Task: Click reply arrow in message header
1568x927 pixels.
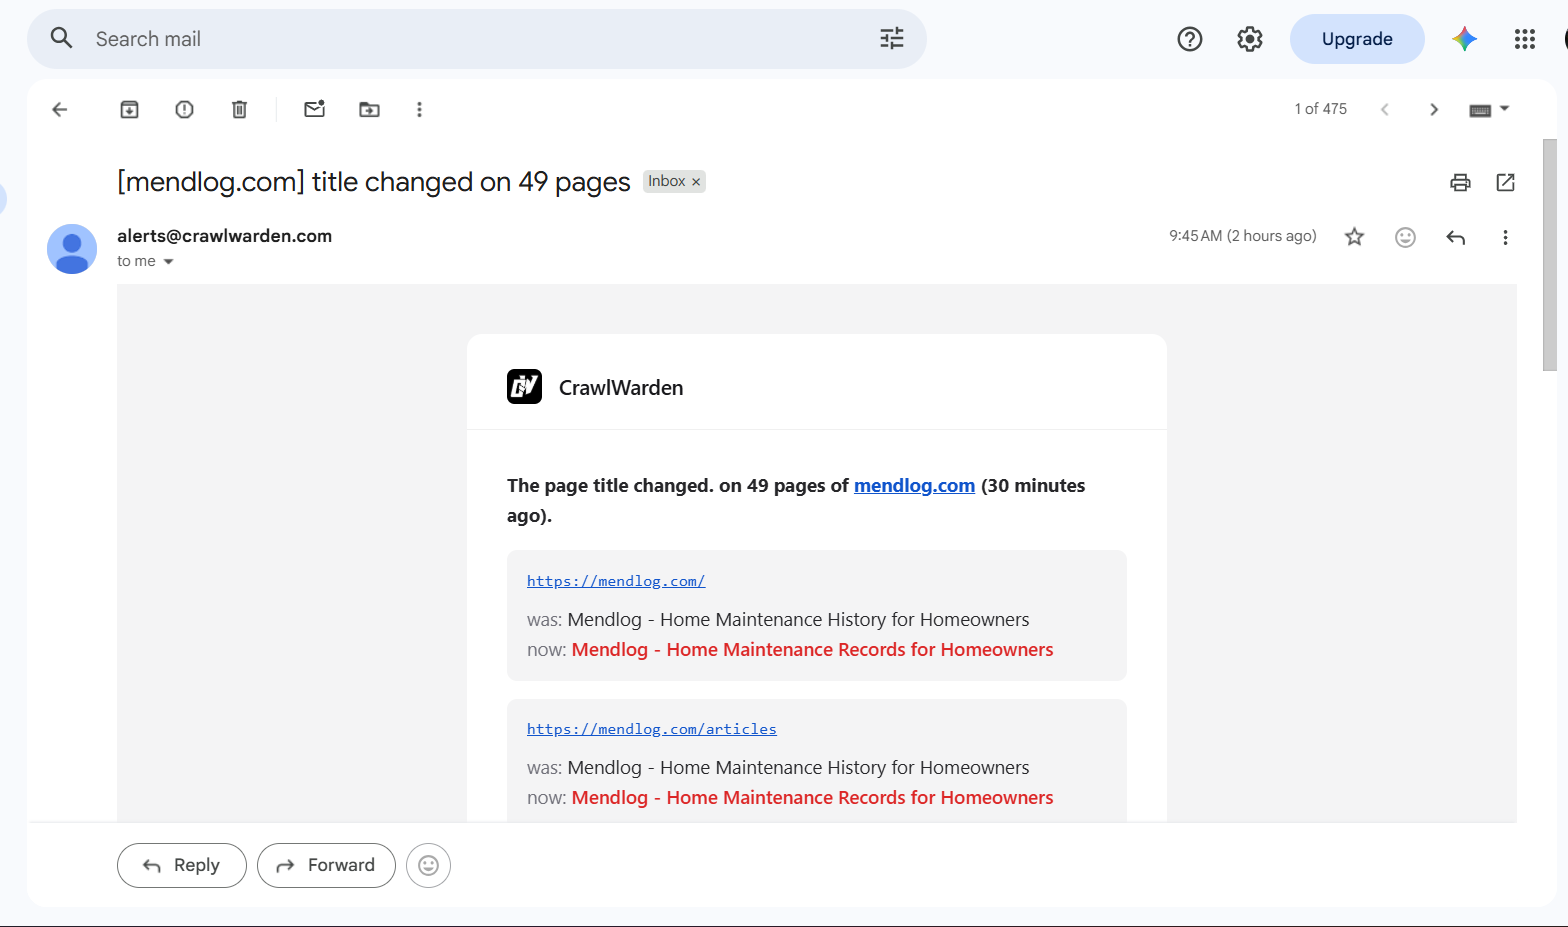Action: 1456,237
